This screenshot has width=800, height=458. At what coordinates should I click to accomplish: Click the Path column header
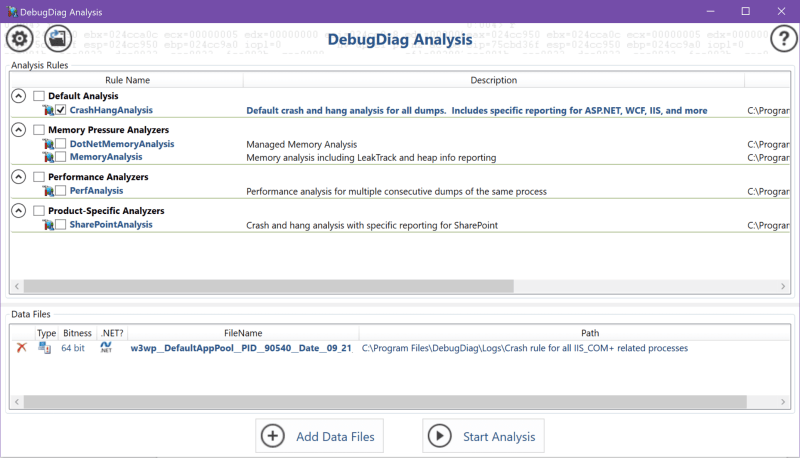click(590, 333)
